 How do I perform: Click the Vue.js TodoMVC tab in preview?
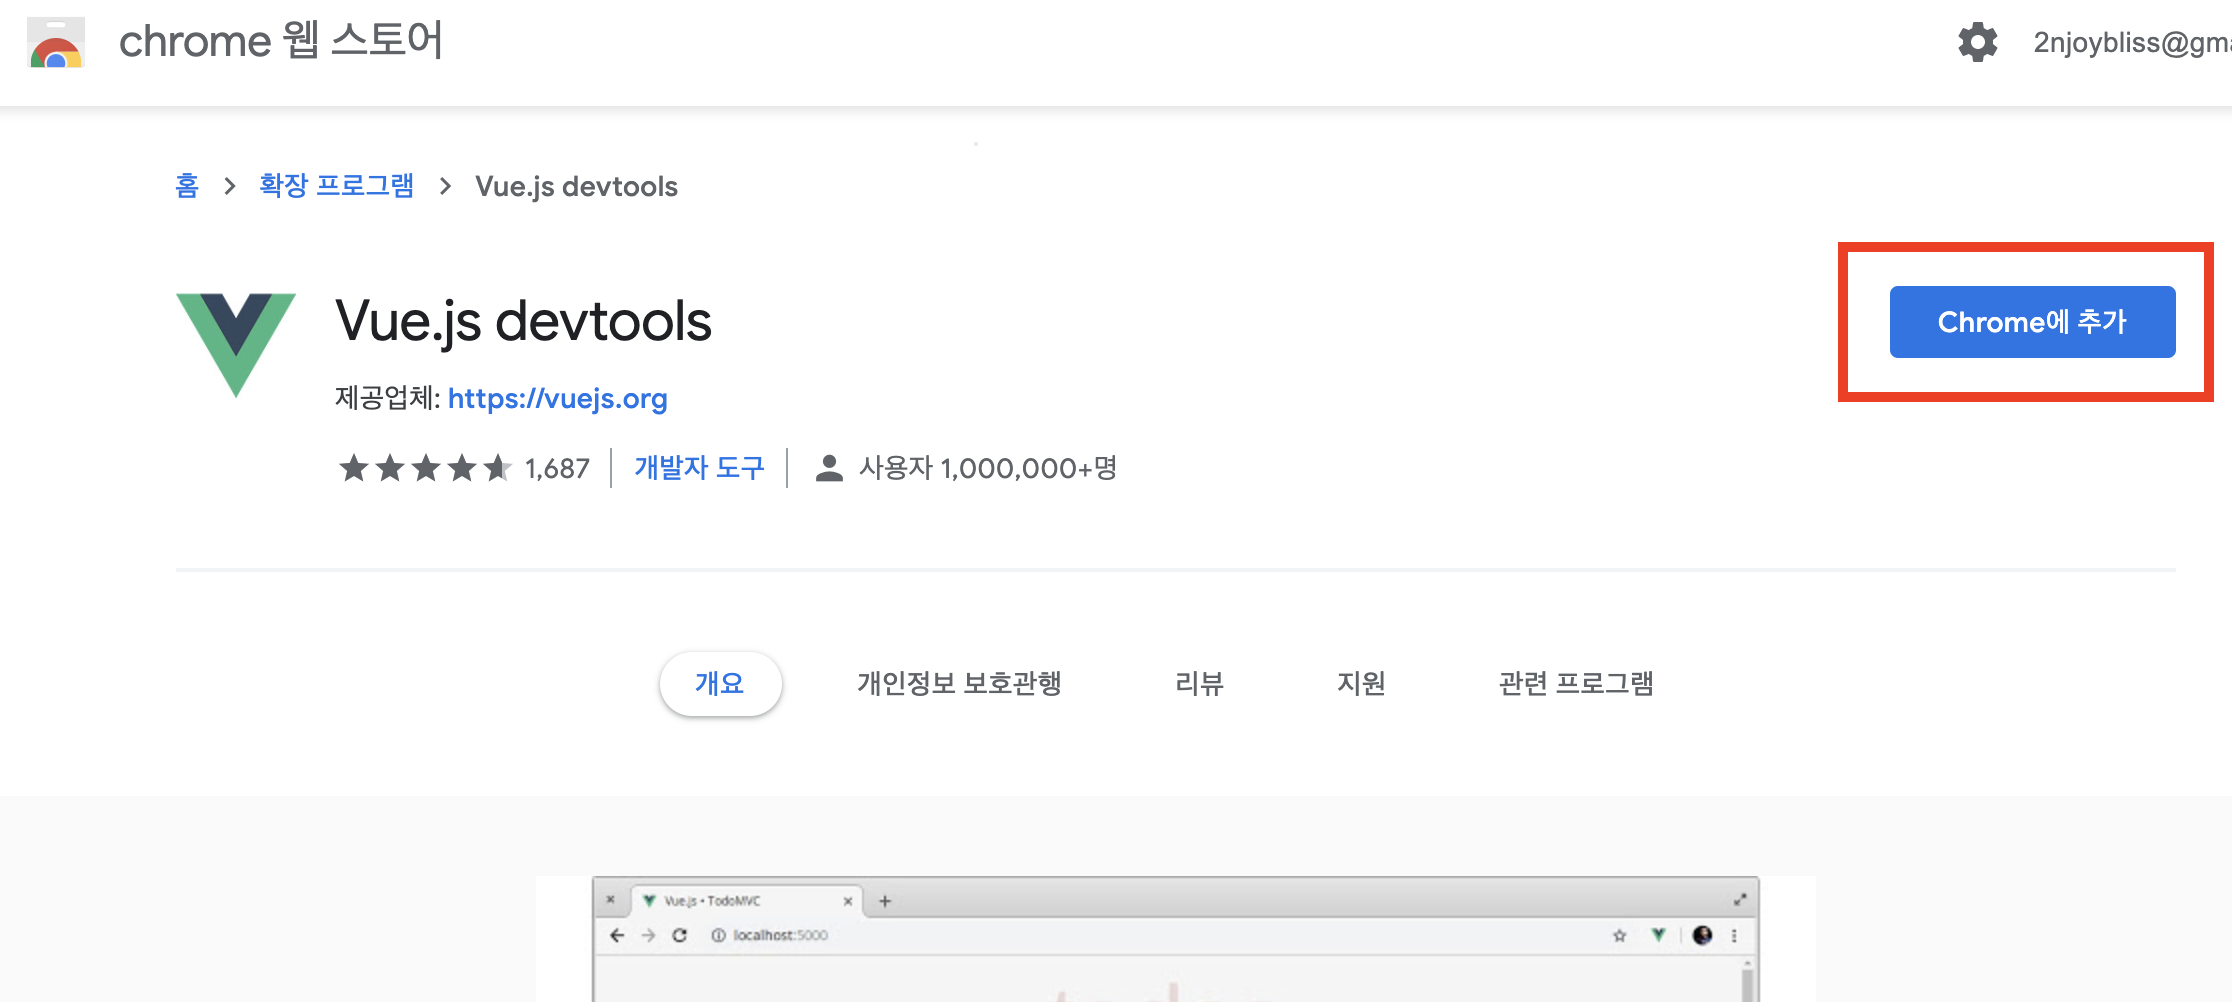745,901
